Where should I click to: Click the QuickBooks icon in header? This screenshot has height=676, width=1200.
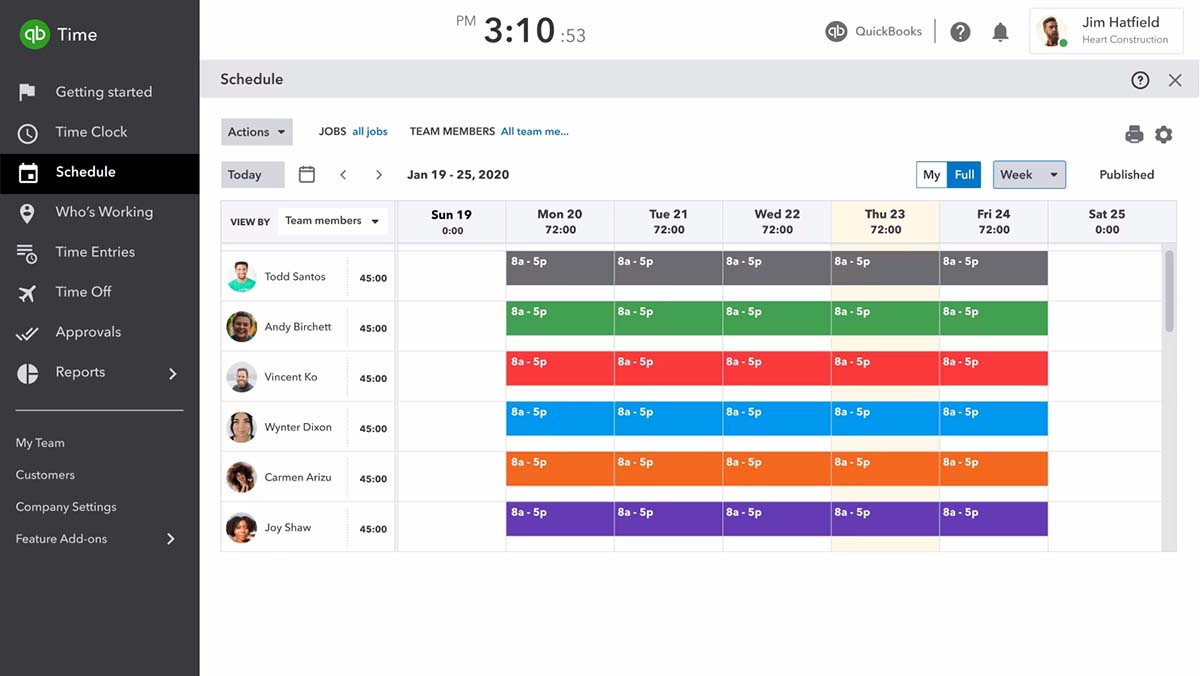[836, 32]
